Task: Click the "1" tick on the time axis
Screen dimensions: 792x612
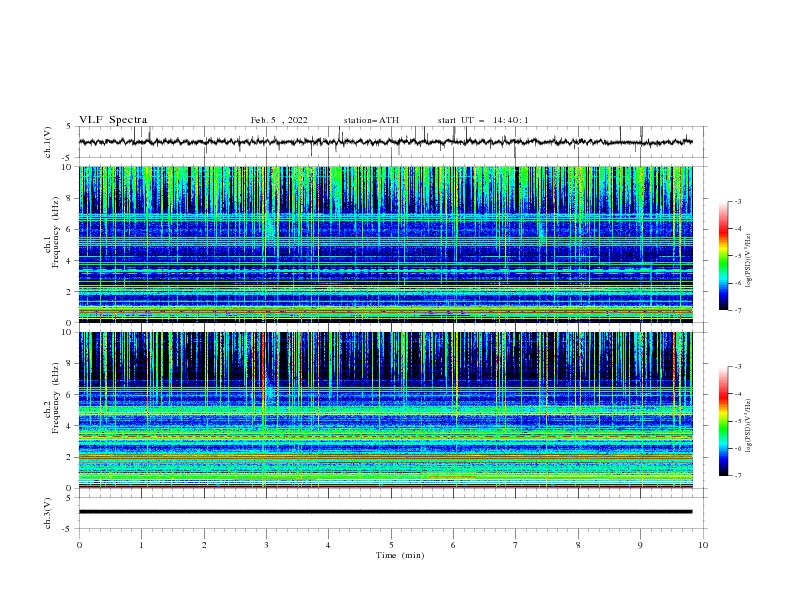Action: [141, 545]
